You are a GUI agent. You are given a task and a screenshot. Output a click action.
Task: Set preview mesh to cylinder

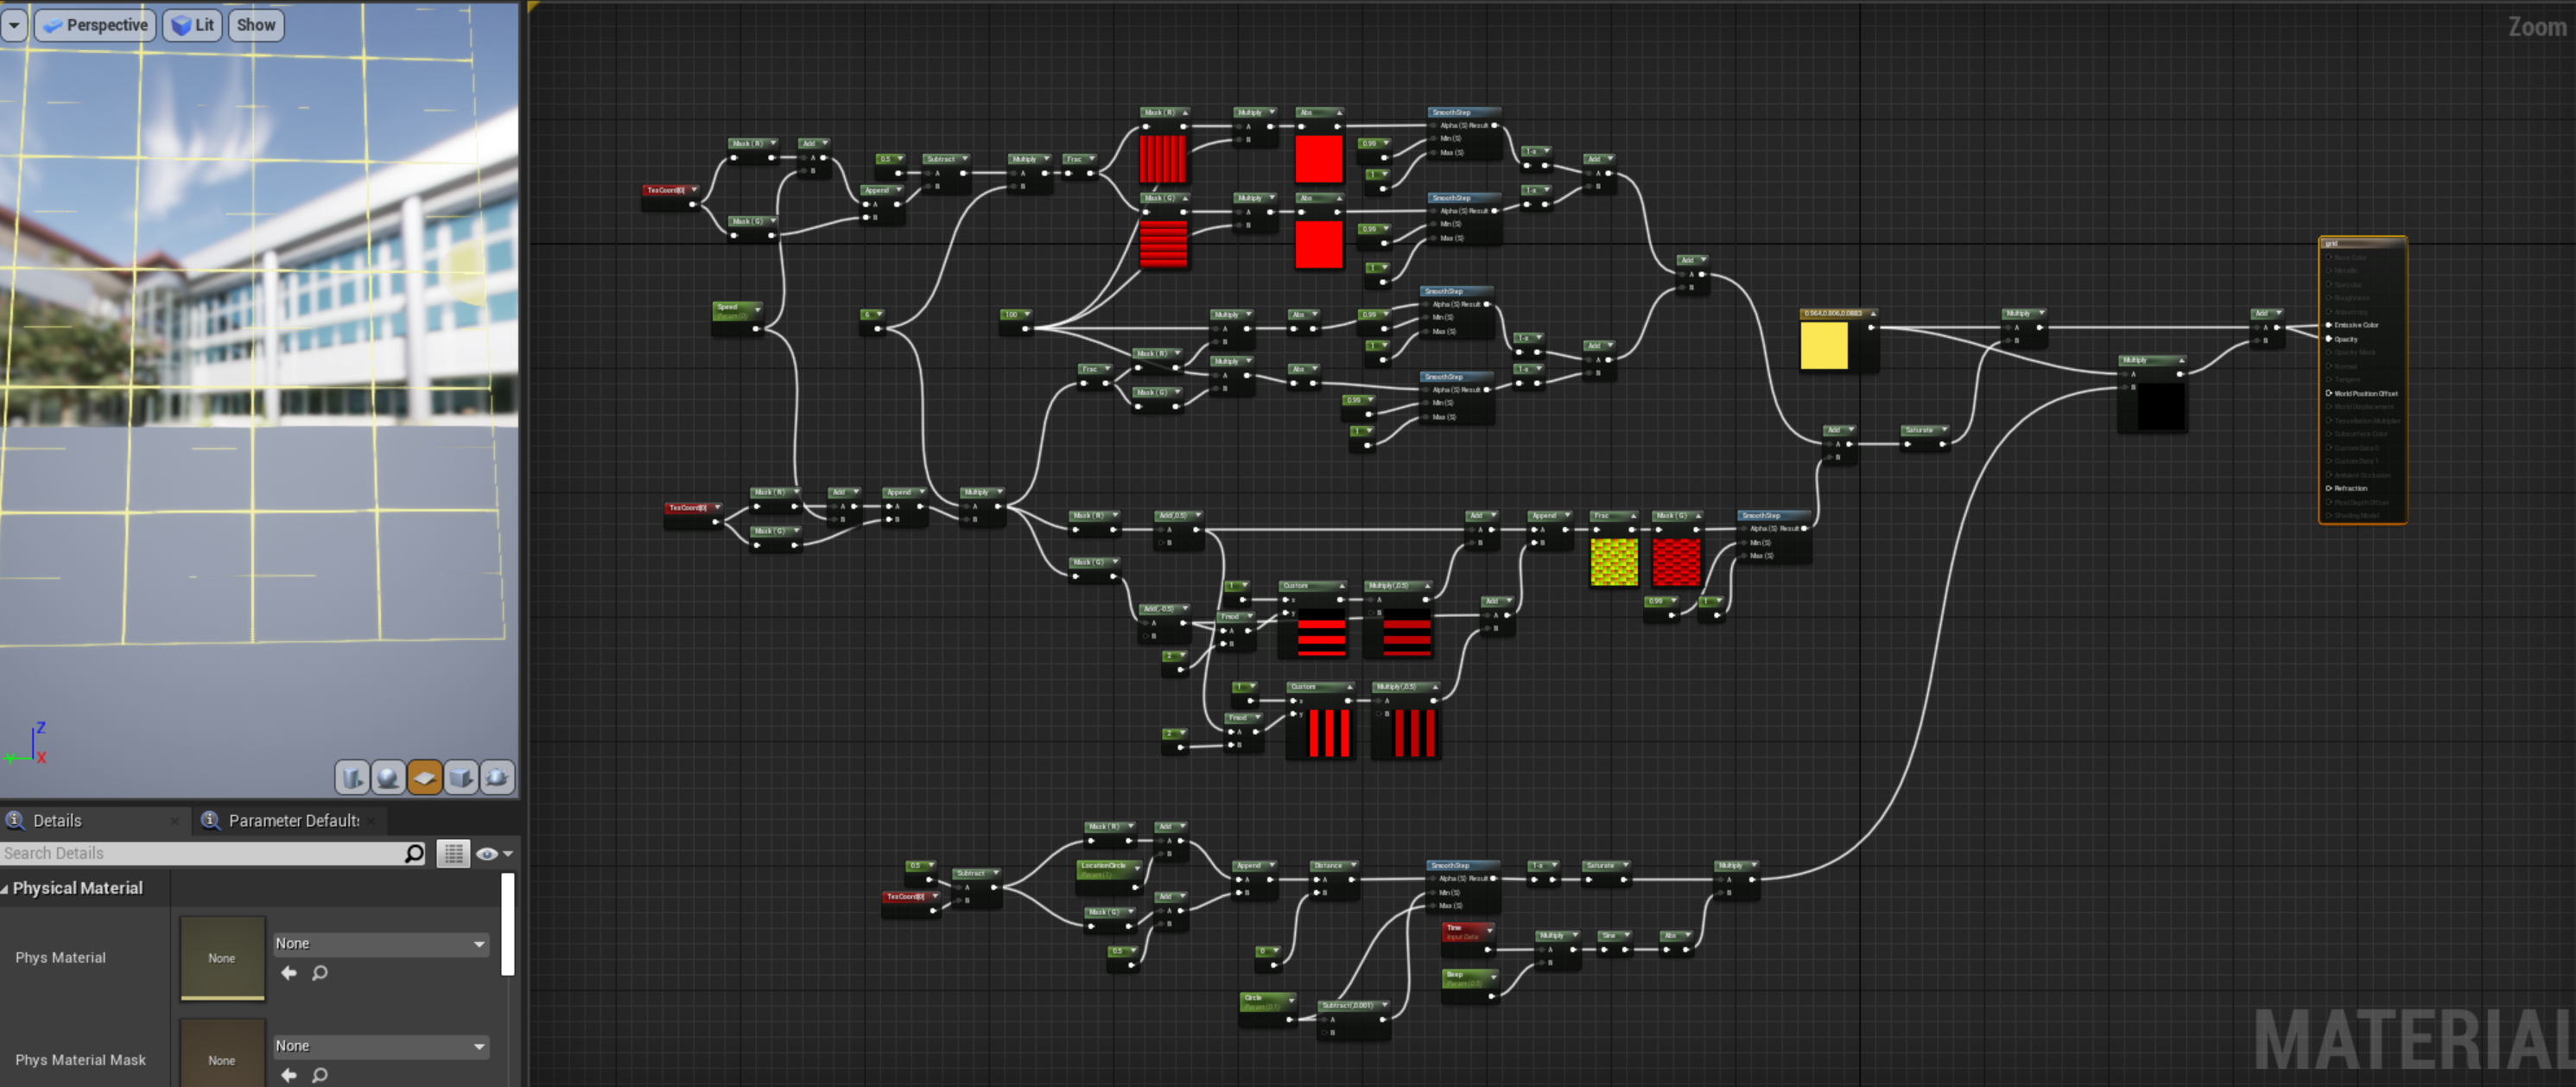[x=352, y=776]
